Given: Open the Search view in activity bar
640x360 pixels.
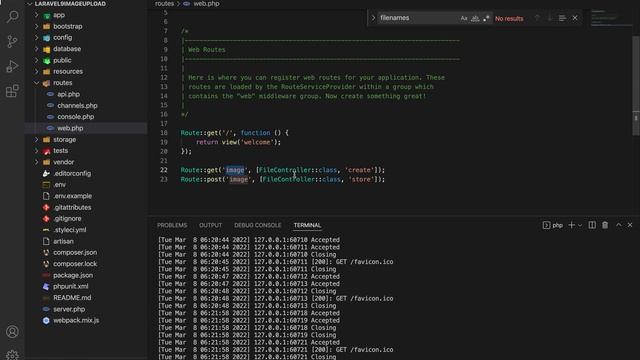Looking at the screenshot, I should click(x=12, y=17).
